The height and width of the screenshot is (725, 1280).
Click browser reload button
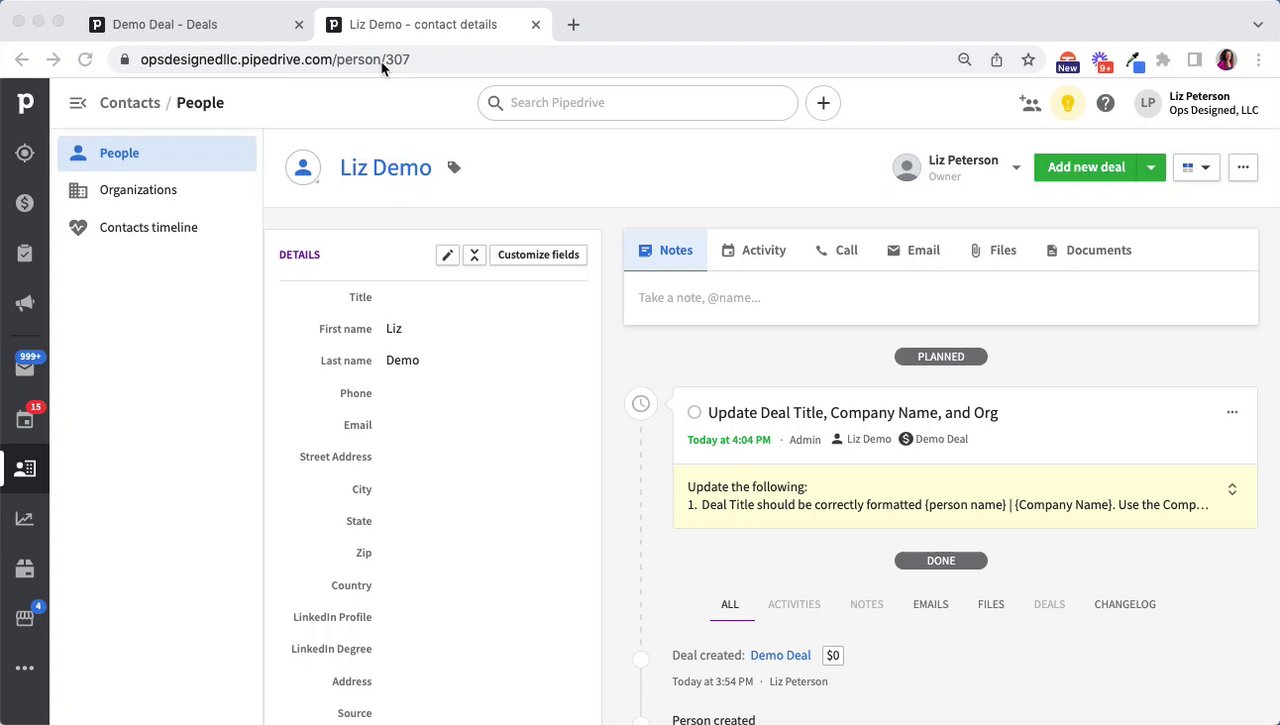point(85,60)
